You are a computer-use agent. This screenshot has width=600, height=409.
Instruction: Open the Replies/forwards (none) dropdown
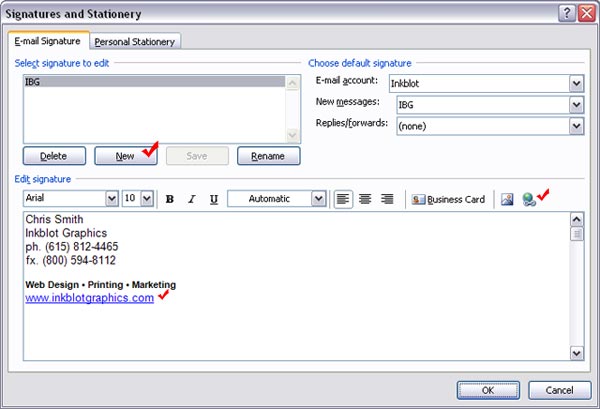click(x=577, y=126)
